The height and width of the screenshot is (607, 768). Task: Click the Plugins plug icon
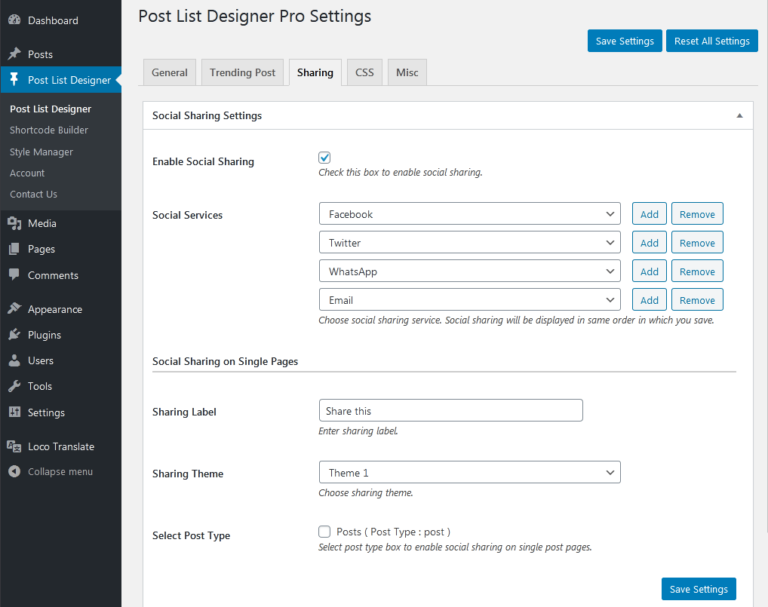(x=14, y=335)
